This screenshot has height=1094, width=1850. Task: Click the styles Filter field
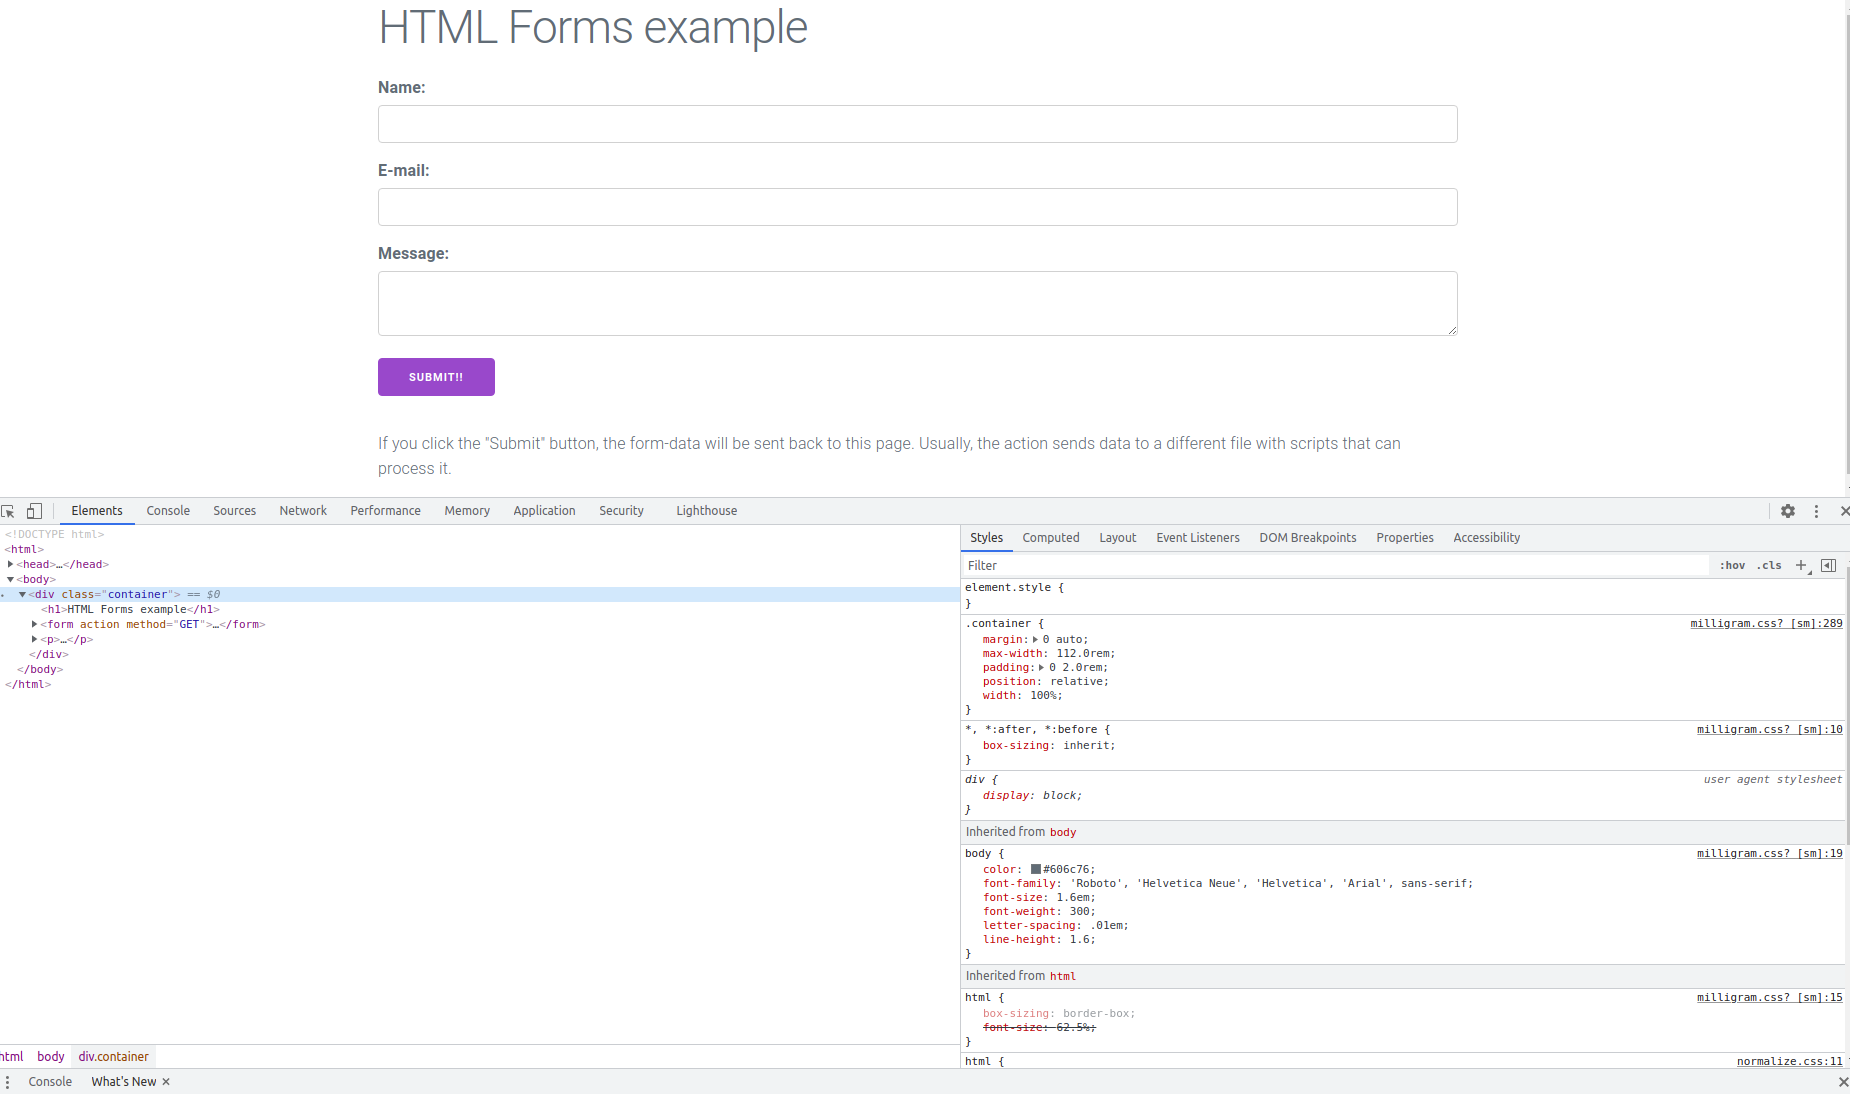pyautogui.click(x=1335, y=565)
